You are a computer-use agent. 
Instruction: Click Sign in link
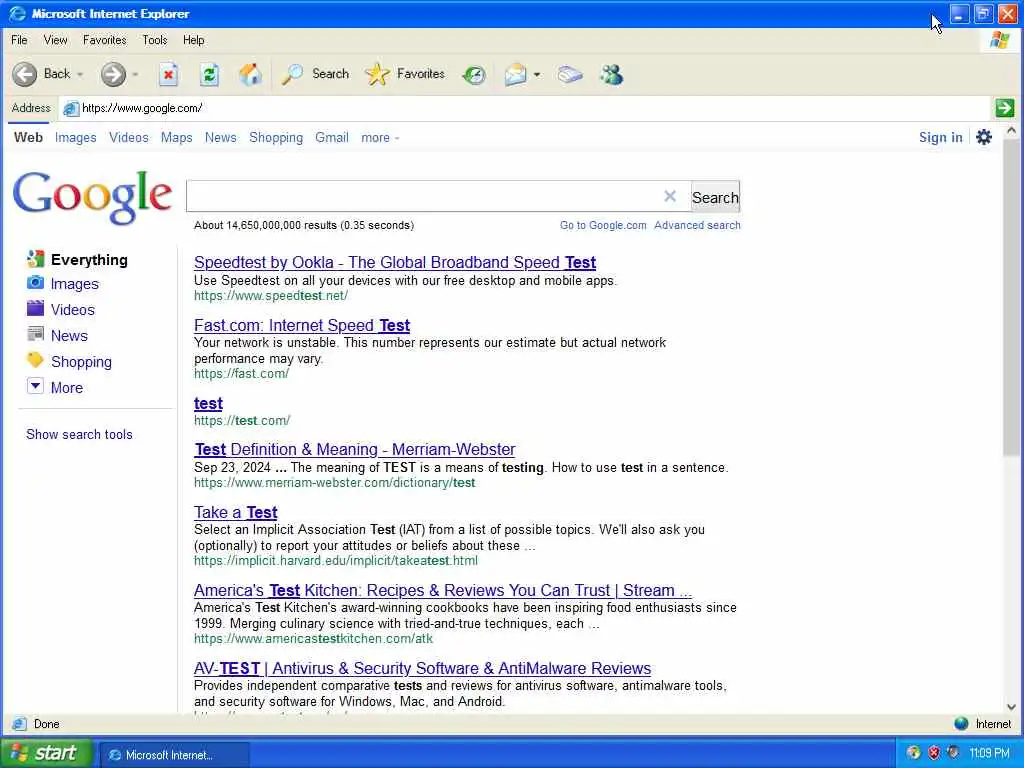(x=940, y=137)
